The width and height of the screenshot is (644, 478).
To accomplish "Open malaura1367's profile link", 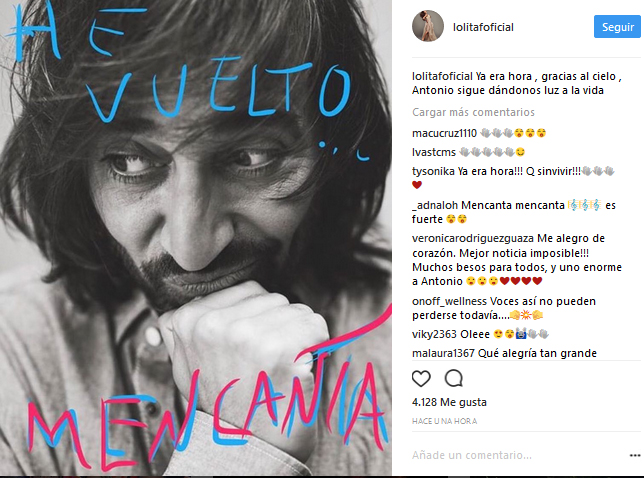I will click(x=443, y=353).
